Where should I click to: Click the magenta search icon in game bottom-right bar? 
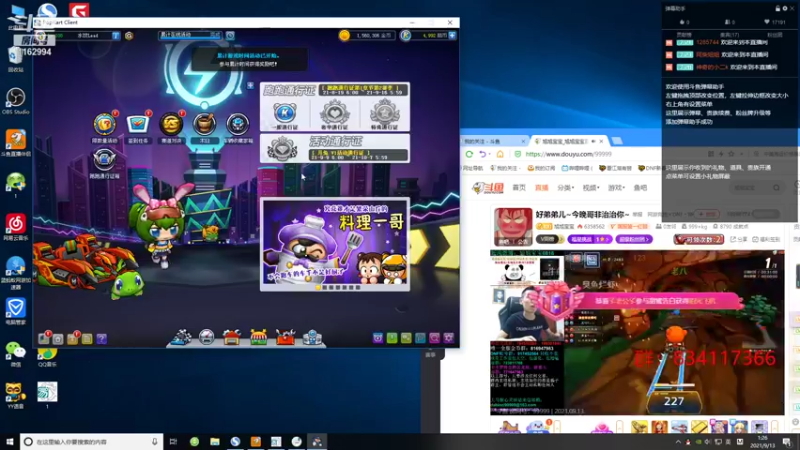tap(434, 338)
